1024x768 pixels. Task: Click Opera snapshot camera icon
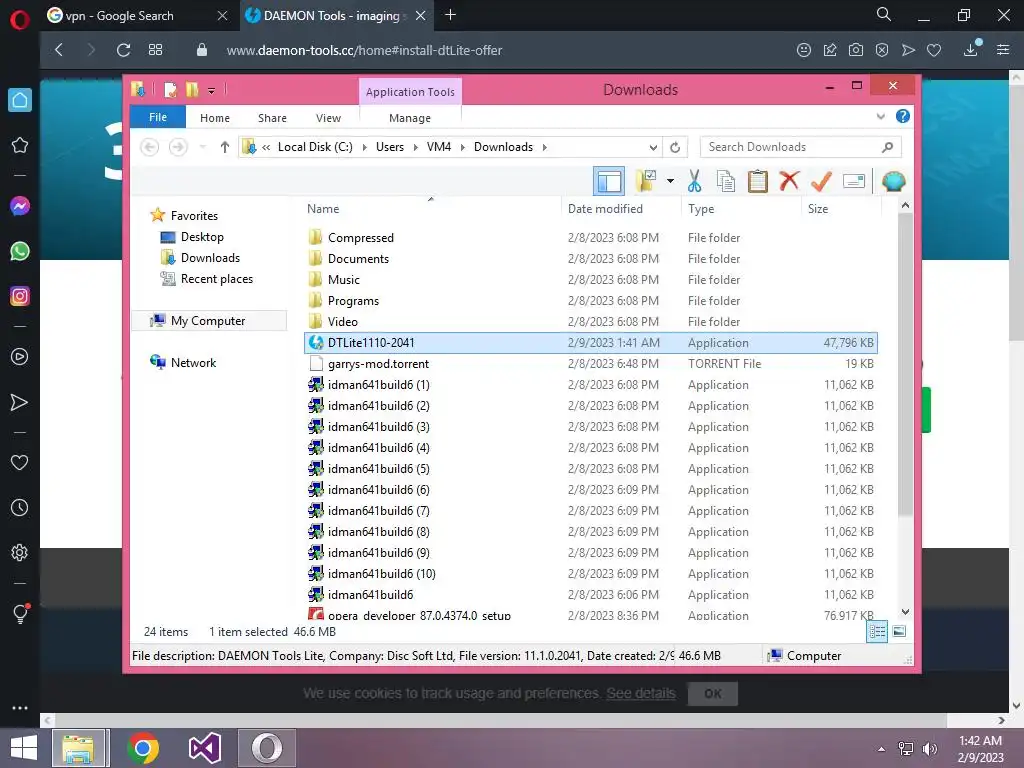(x=856, y=50)
